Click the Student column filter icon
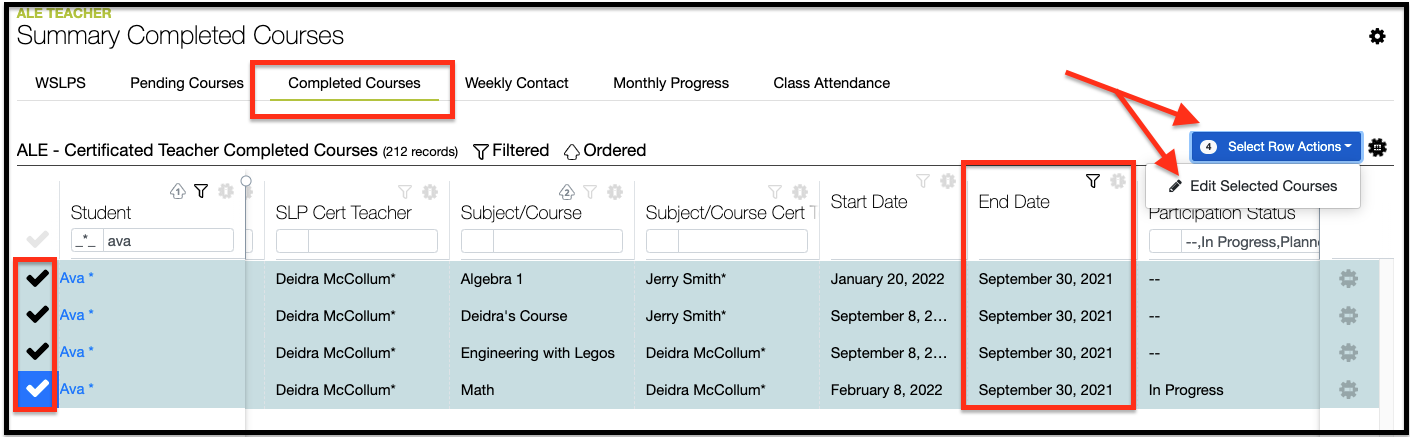 pyautogui.click(x=201, y=190)
